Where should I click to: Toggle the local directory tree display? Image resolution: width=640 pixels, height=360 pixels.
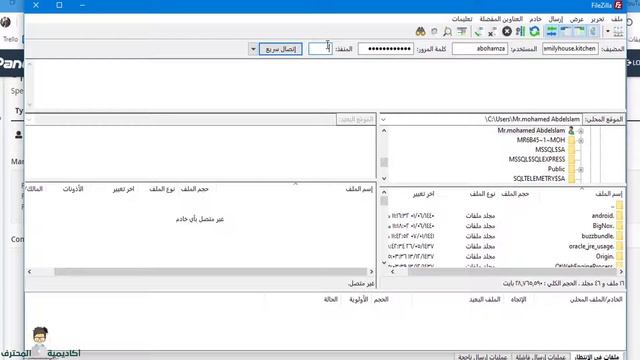(580, 31)
